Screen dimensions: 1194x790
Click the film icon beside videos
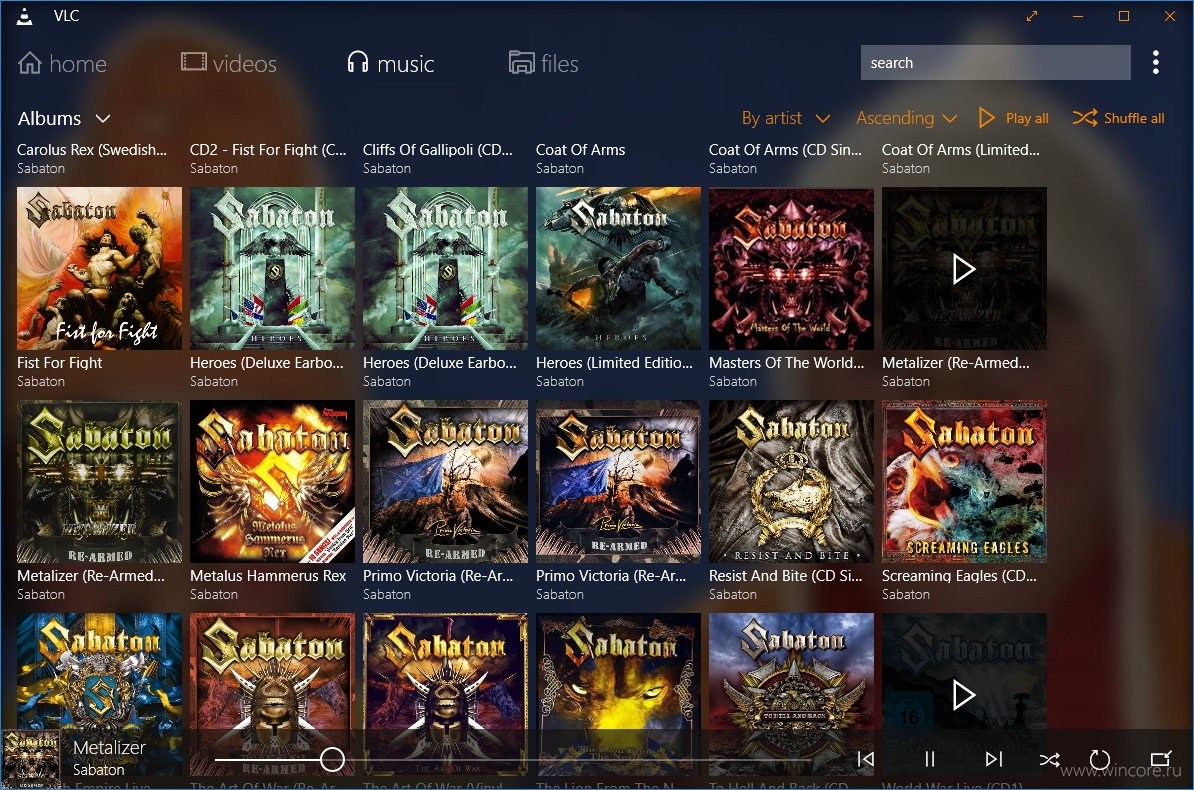[x=193, y=62]
